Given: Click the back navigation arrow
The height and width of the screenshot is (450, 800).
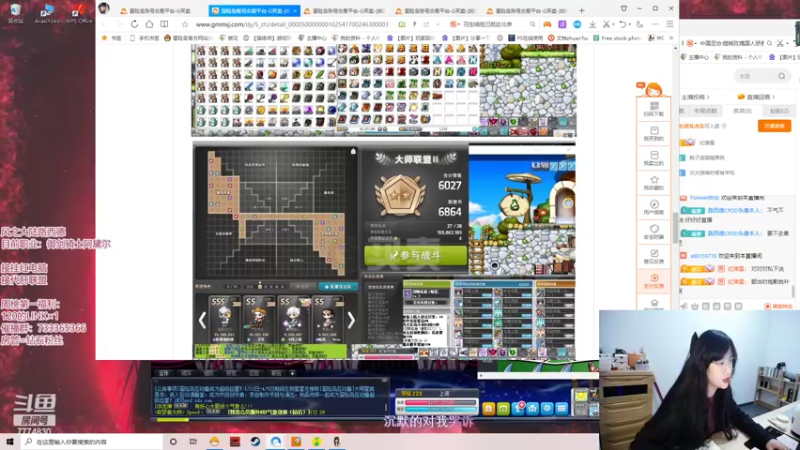Looking at the screenshot, I should 105,24.
